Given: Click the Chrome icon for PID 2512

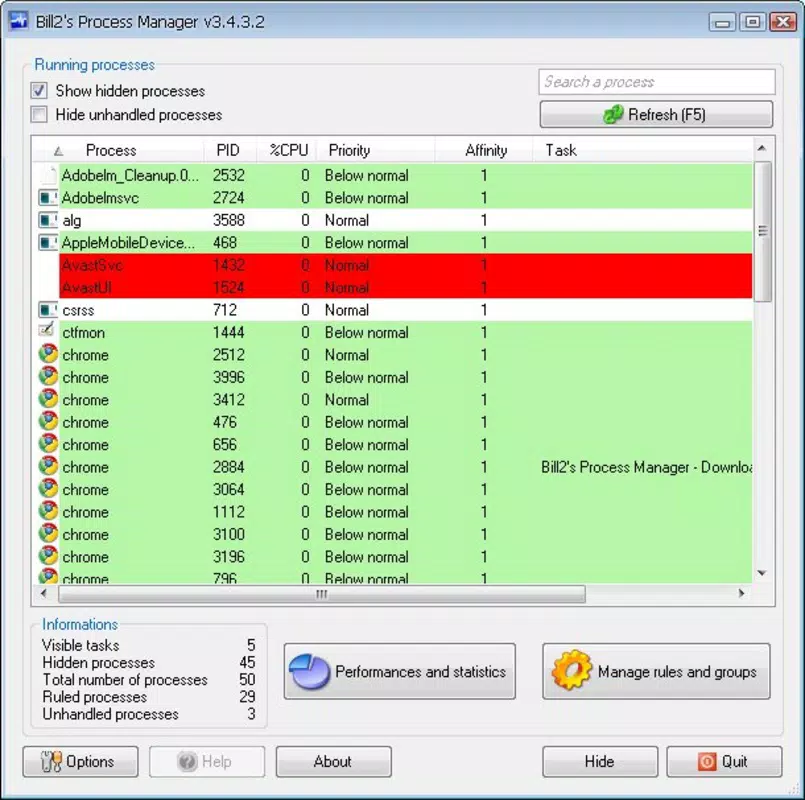Looking at the screenshot, I should 48,354.
